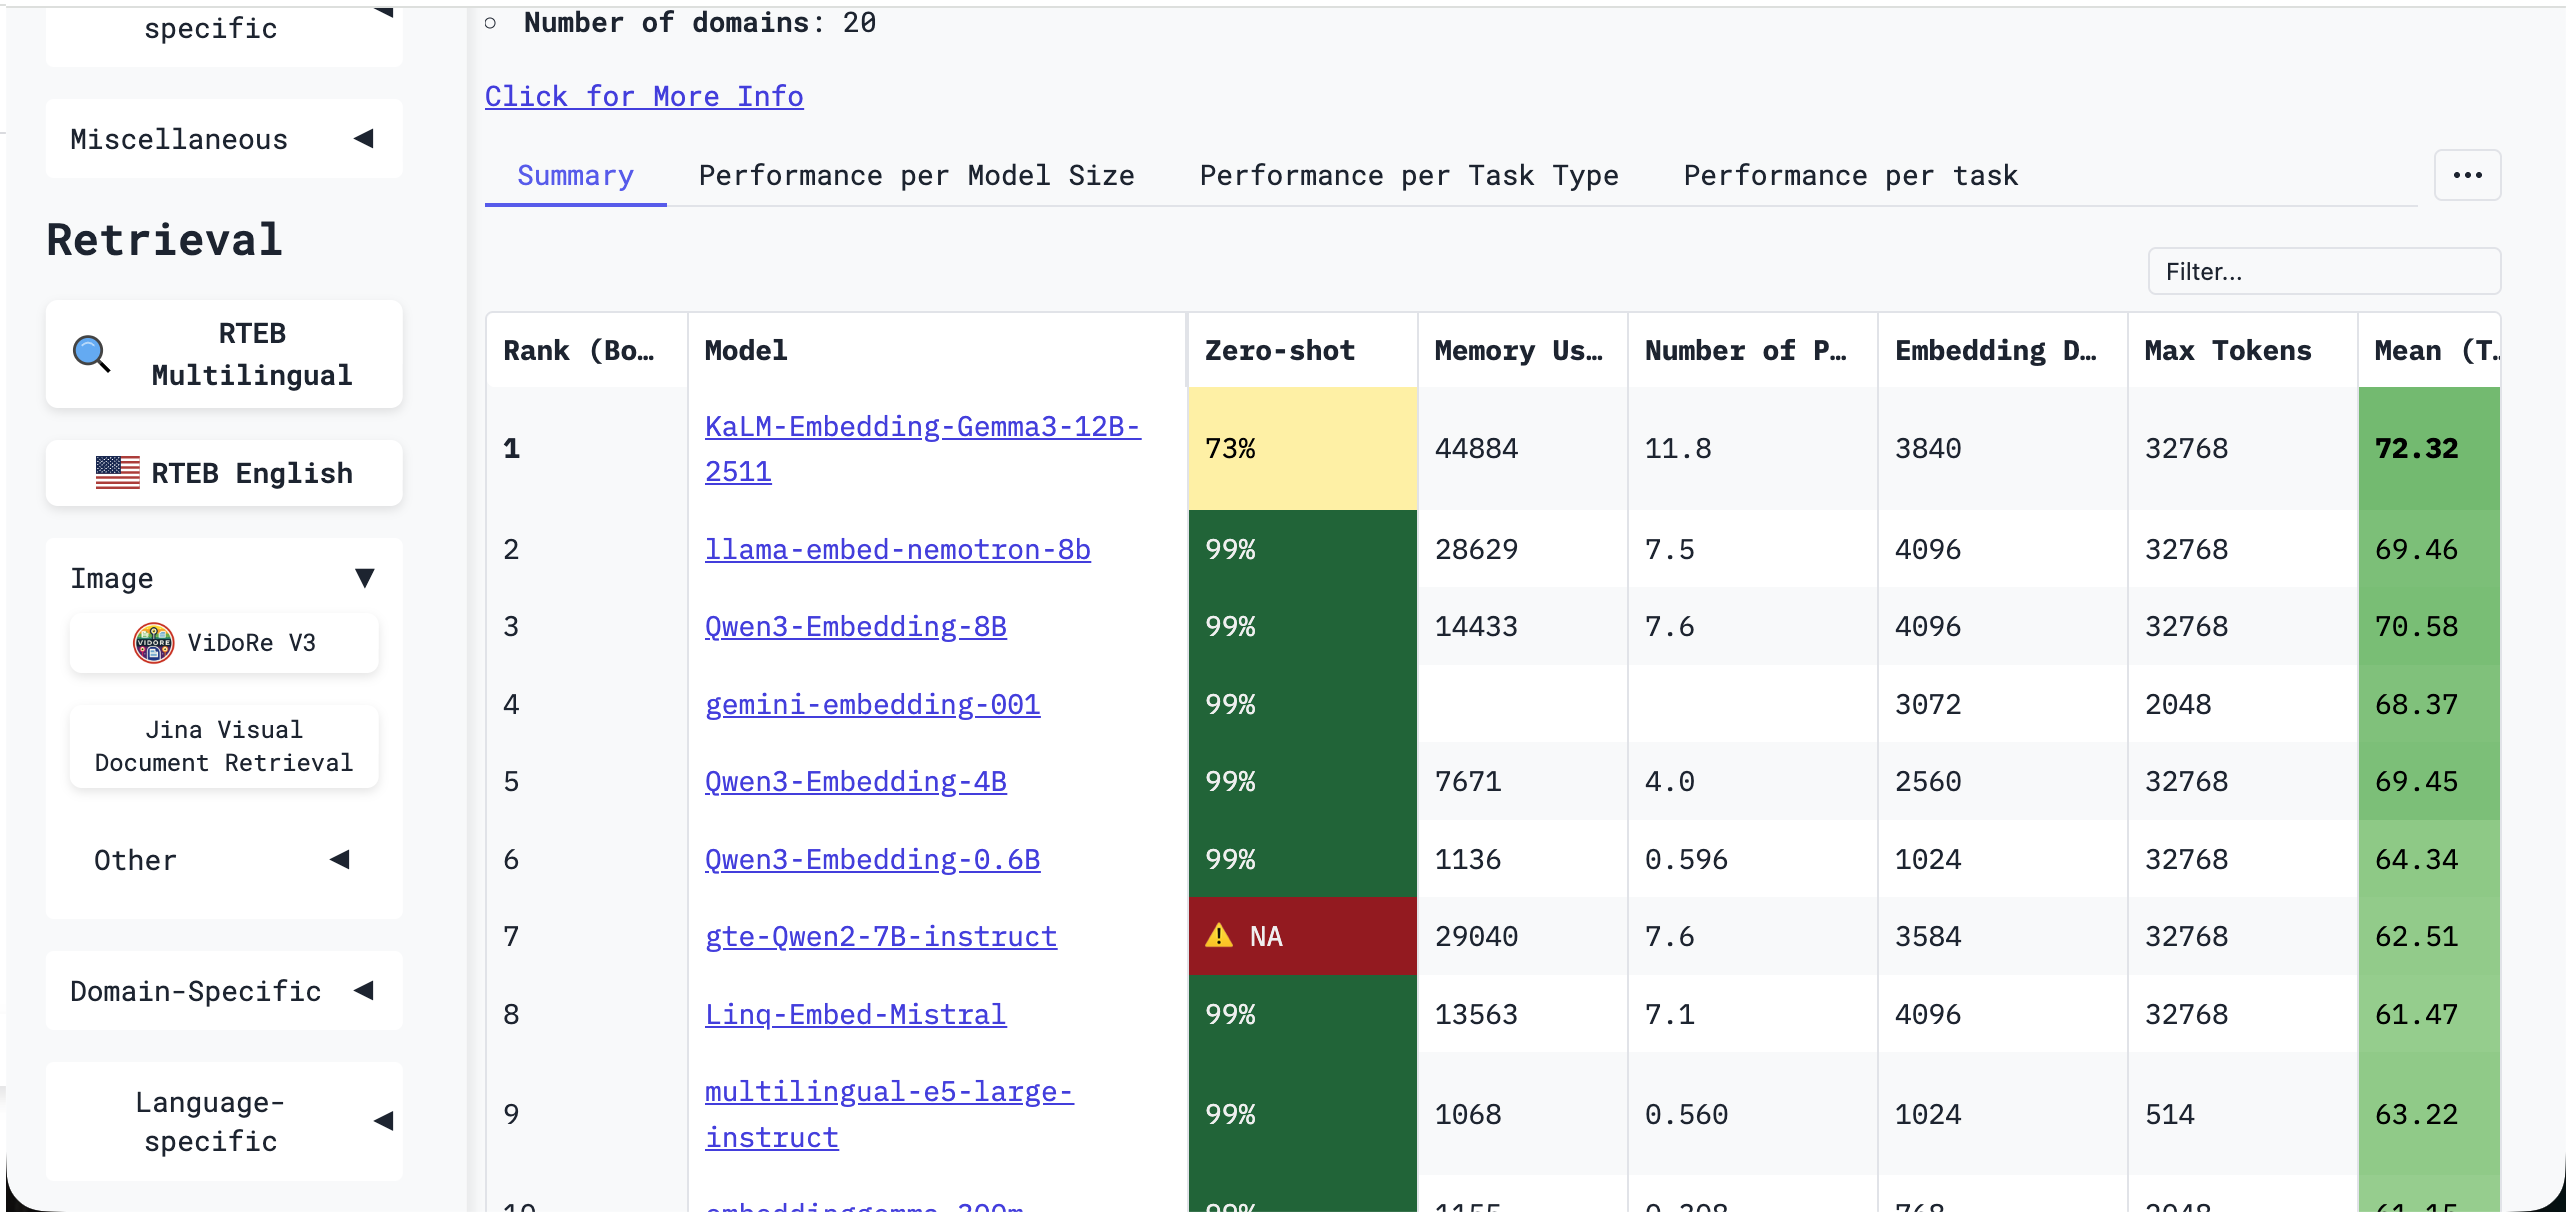The image size is (2566, 1212).
Task: Collapse the Image section
Action: [364, 578]
